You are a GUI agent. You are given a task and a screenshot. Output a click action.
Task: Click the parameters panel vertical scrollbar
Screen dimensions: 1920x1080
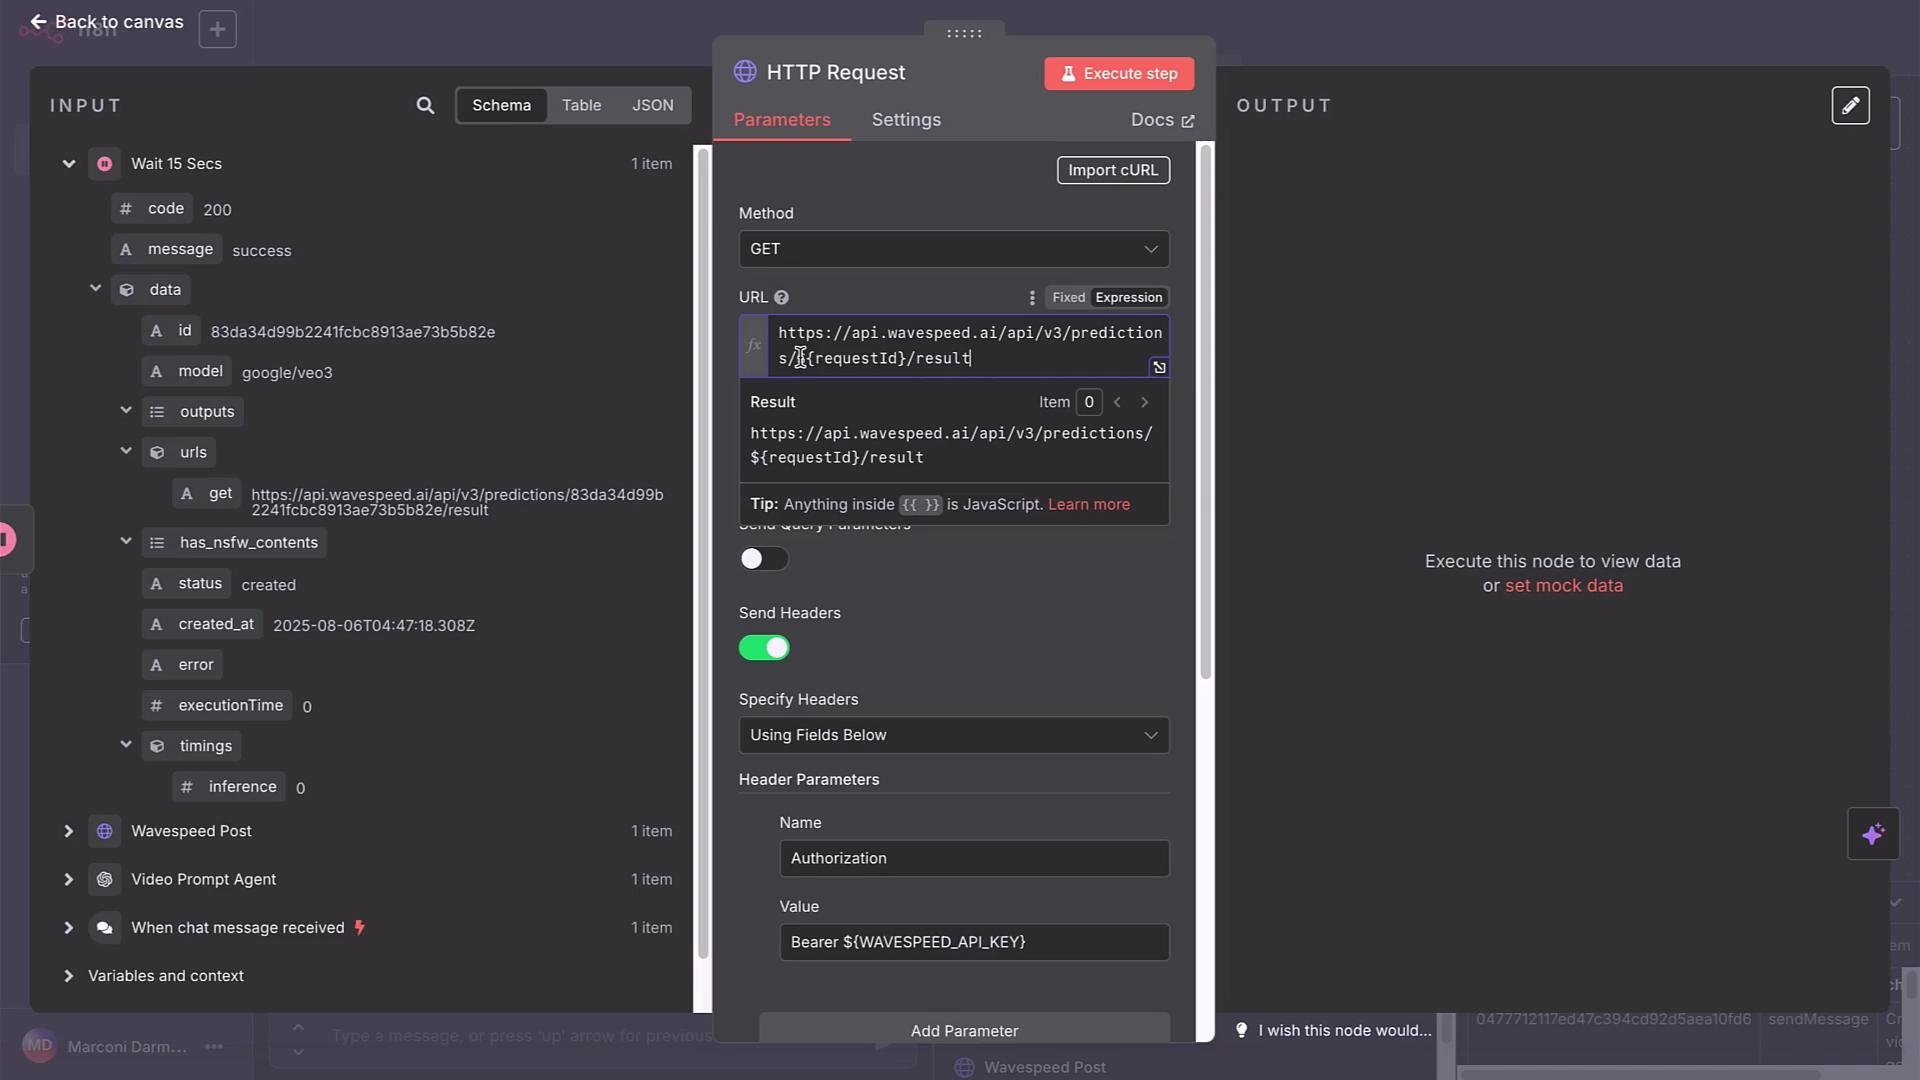click(x=1205, y=412)
